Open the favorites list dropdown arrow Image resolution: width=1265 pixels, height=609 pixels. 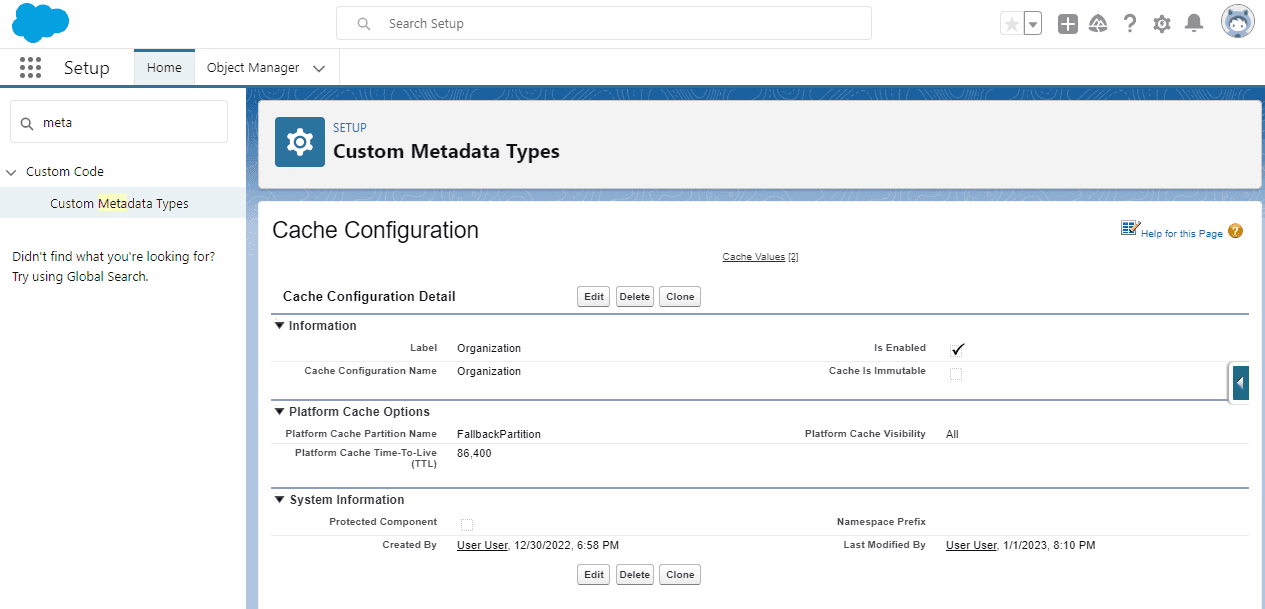[1033, 24]
